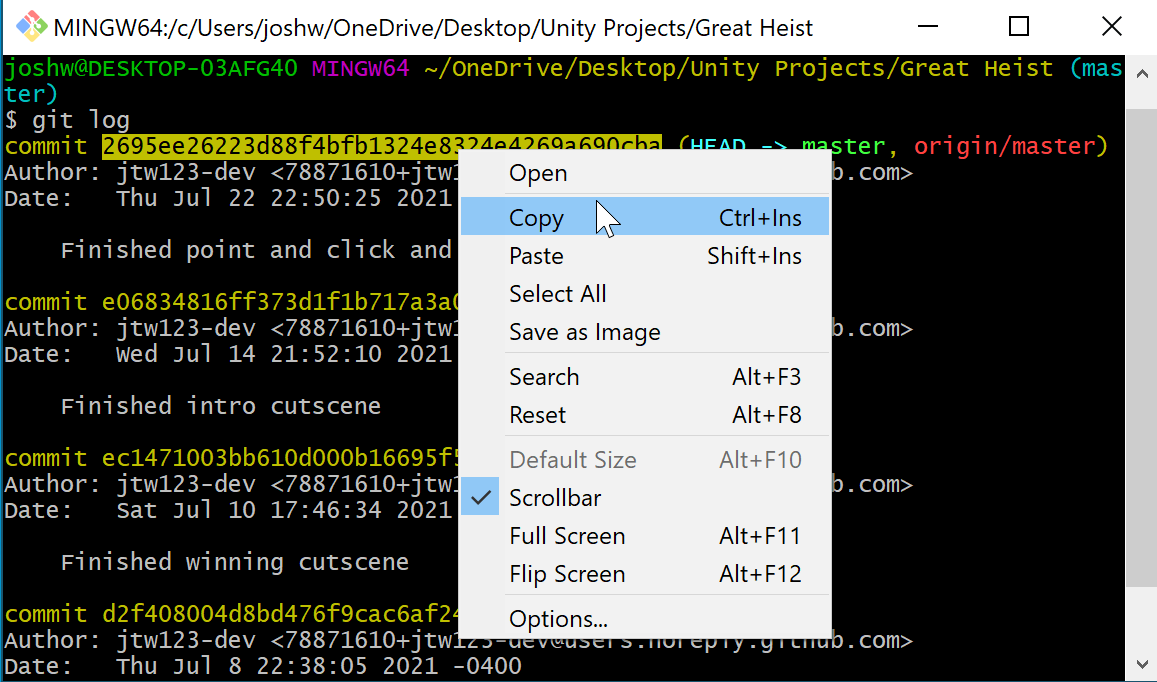Choose "Open" at the top of context menu
Viewport: 1157px width, 682px height.
click(x=538, y=173)
